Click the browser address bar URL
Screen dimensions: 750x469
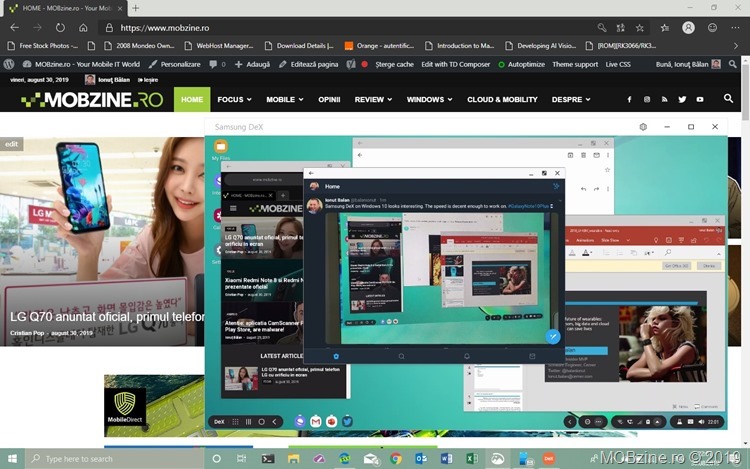165,28
